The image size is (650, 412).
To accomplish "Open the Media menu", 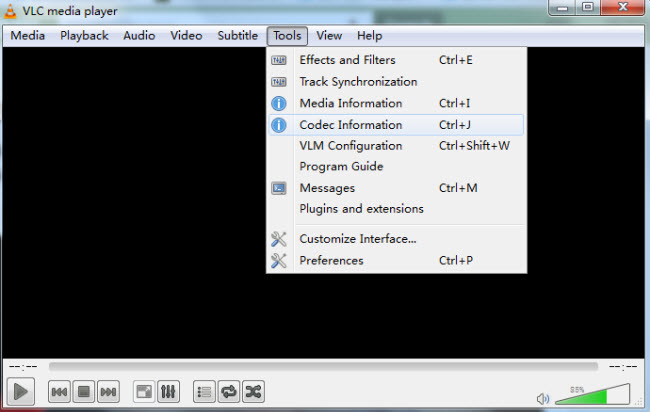I will [28, 36].
